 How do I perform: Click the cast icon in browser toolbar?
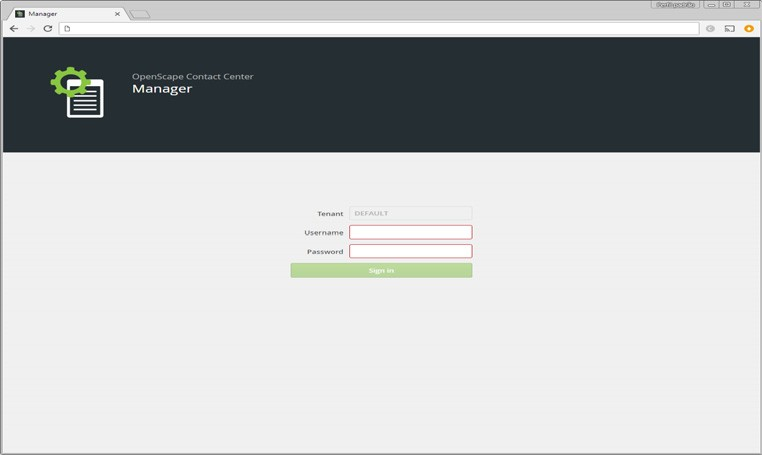tap(729, 29)
